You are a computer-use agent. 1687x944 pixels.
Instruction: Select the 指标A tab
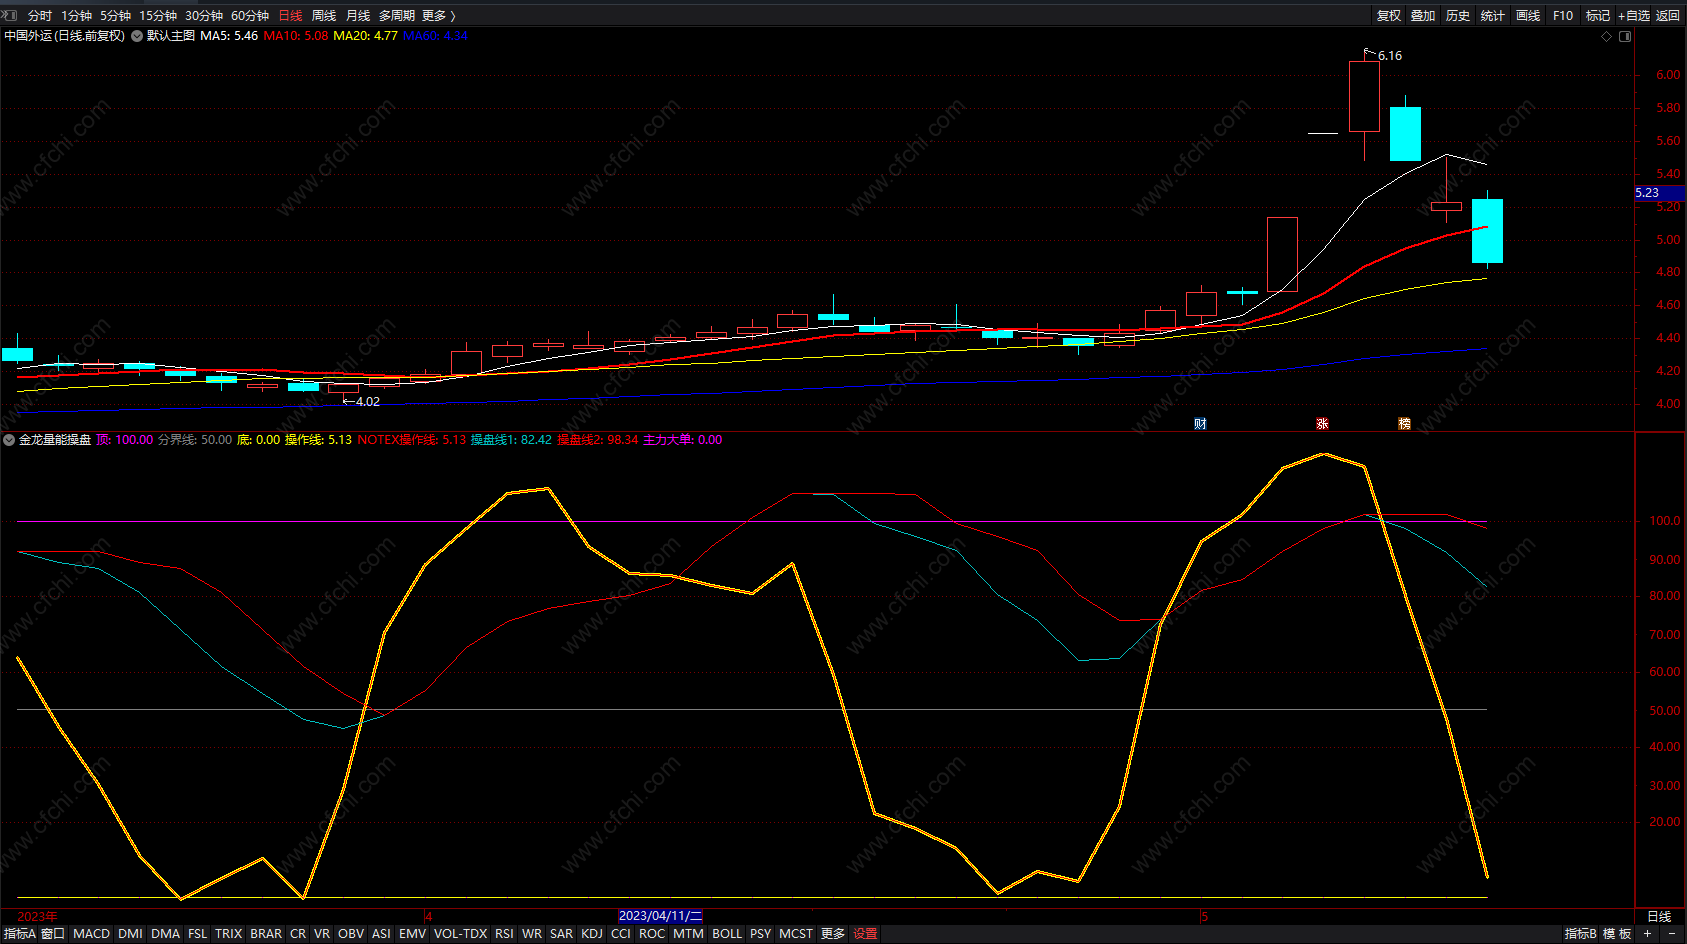tap(19, 934)
